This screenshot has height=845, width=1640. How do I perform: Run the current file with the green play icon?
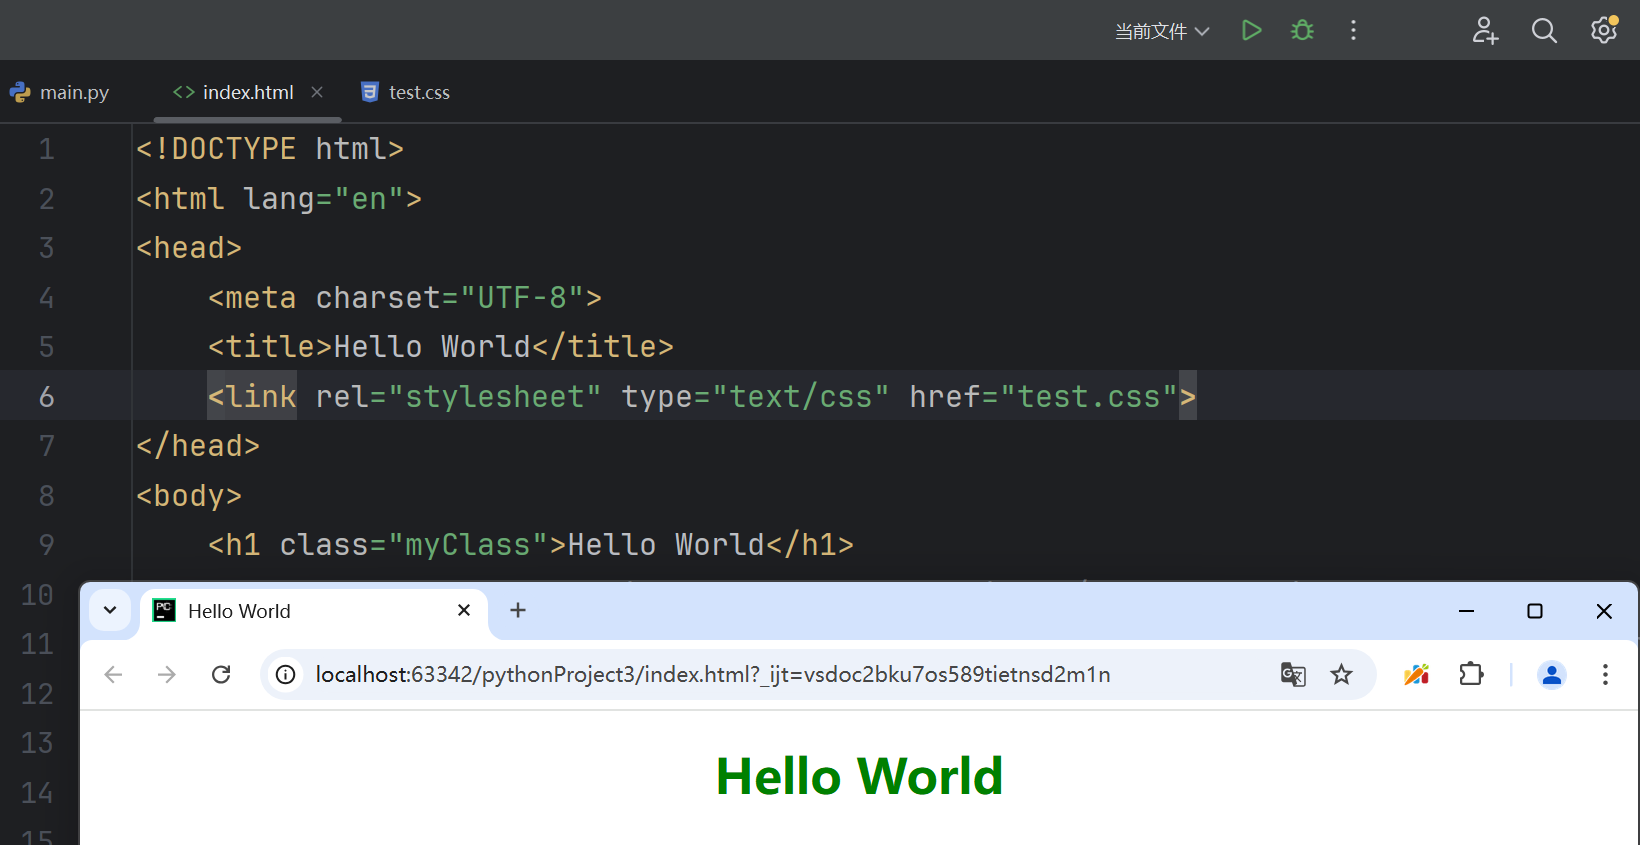1251,30
